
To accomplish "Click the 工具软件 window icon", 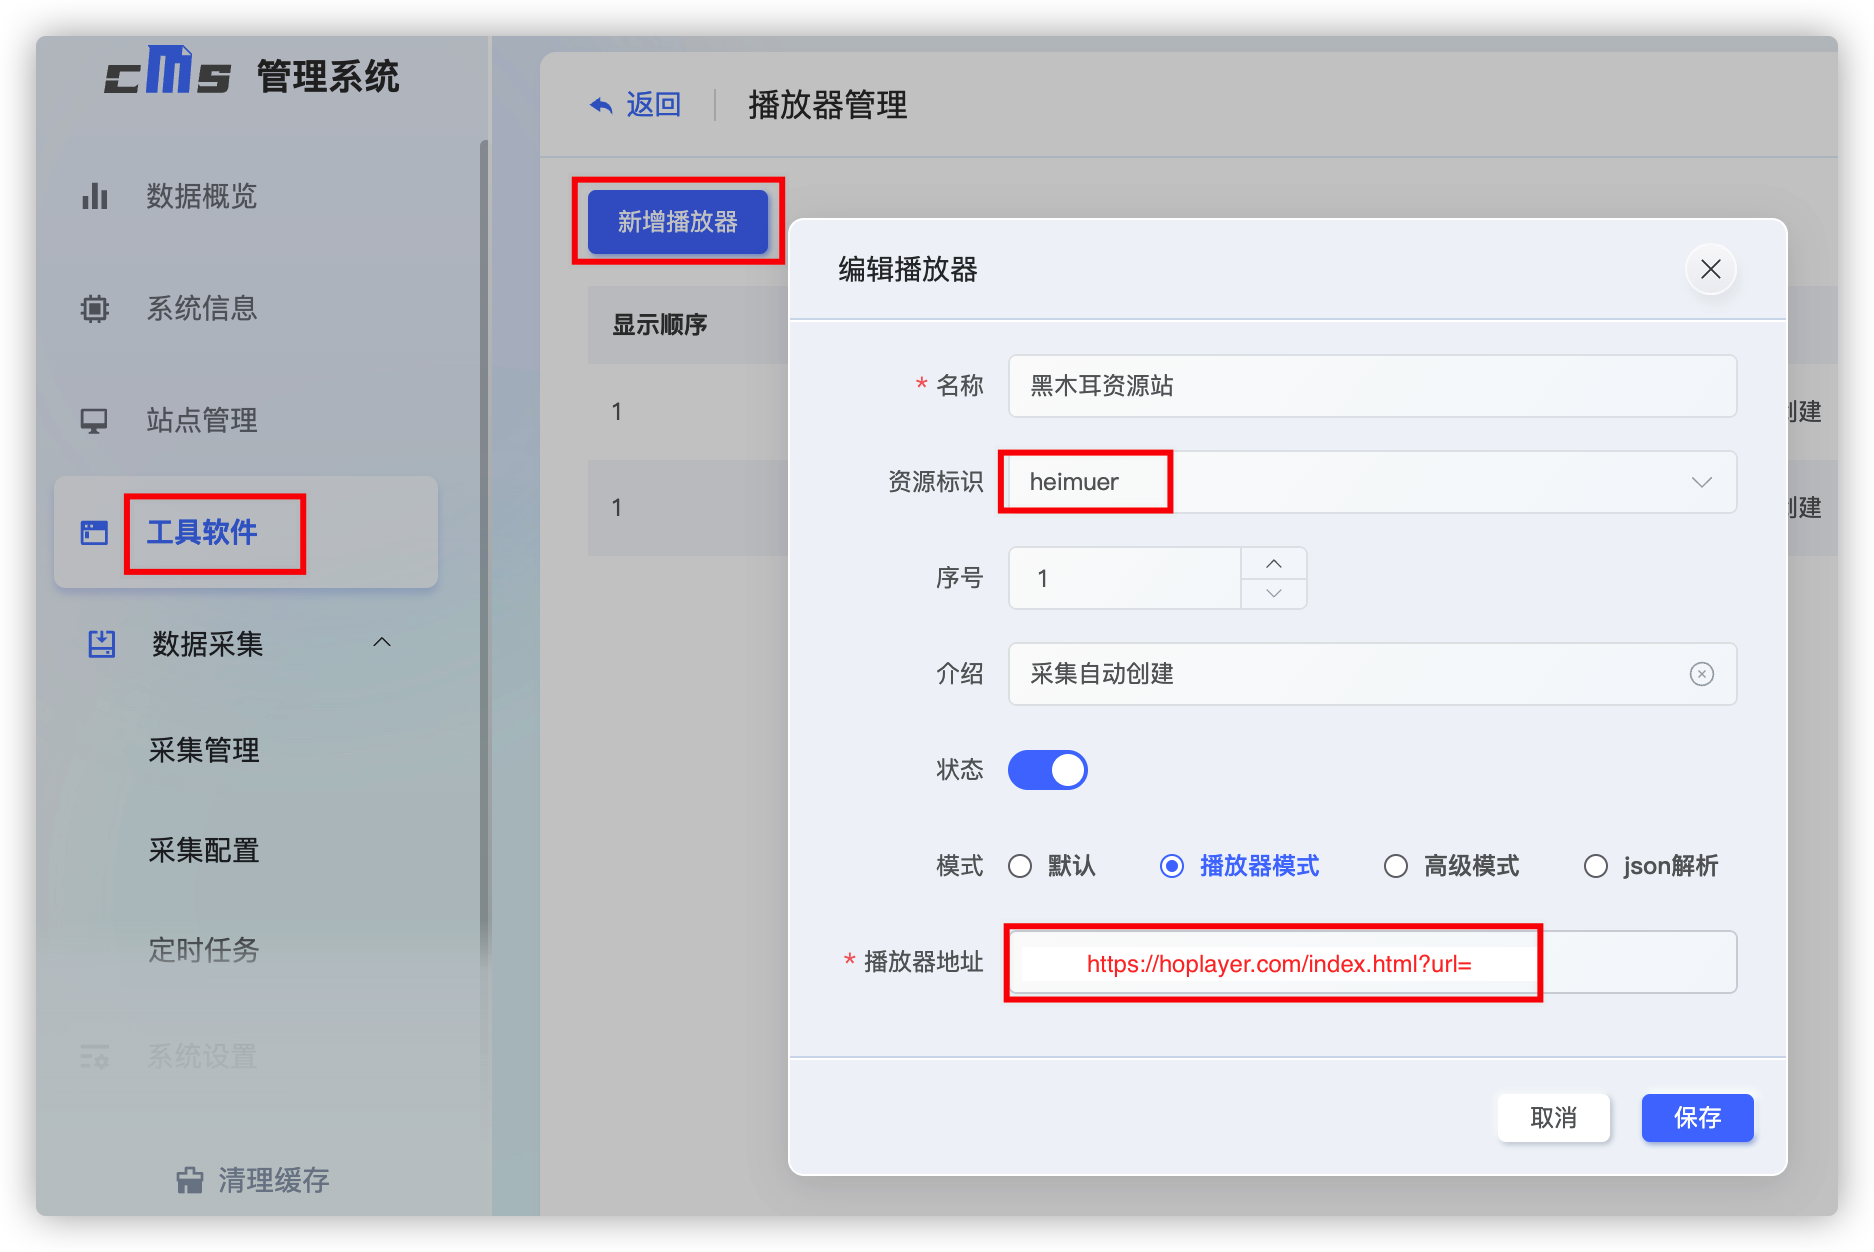I will click(95, 532).
